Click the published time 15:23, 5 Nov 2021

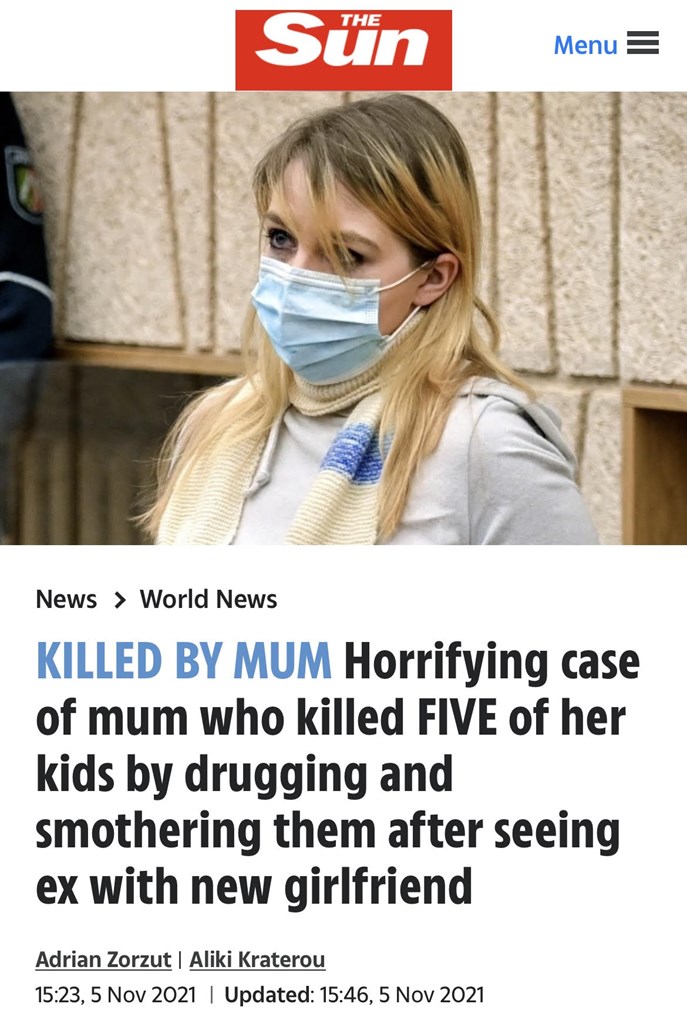pos(116,995)
